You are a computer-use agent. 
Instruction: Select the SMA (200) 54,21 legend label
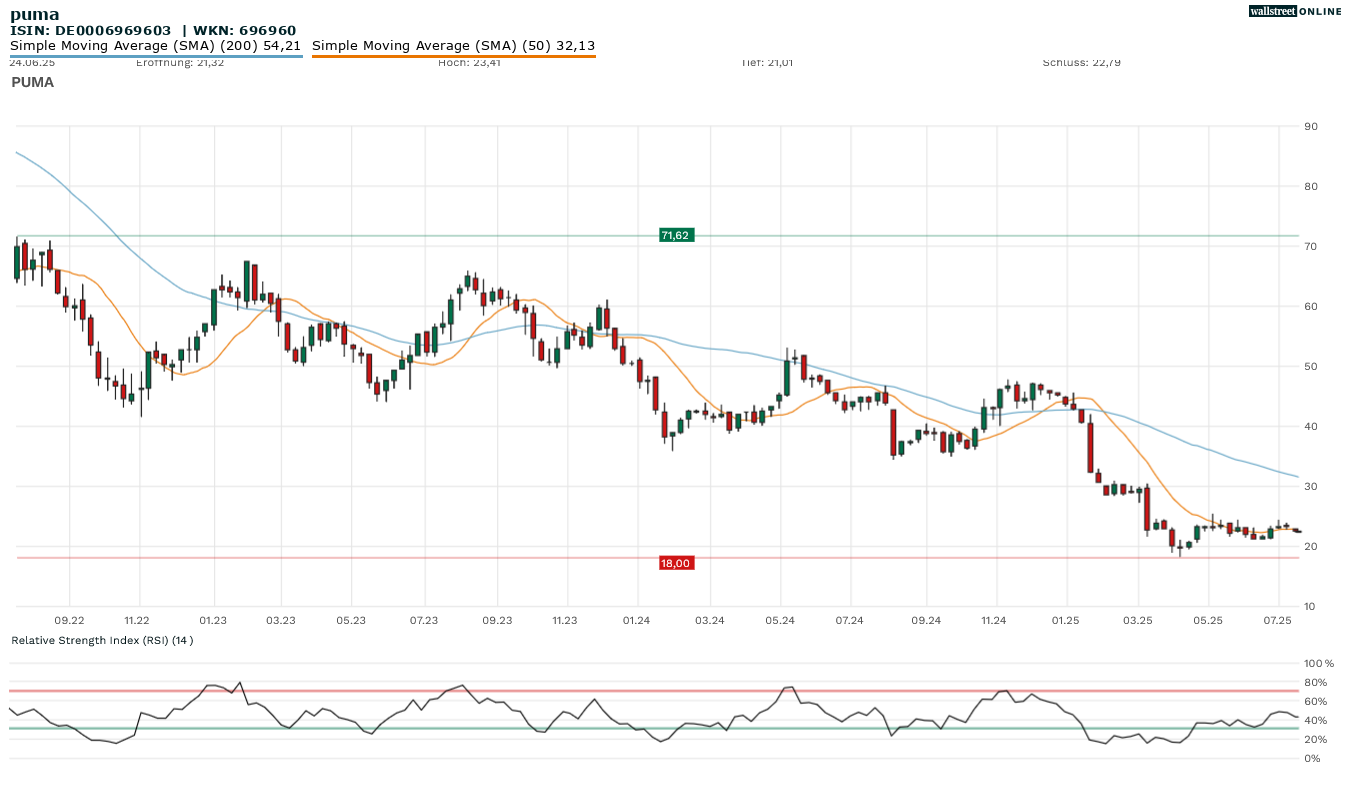(x=155, y=46)
